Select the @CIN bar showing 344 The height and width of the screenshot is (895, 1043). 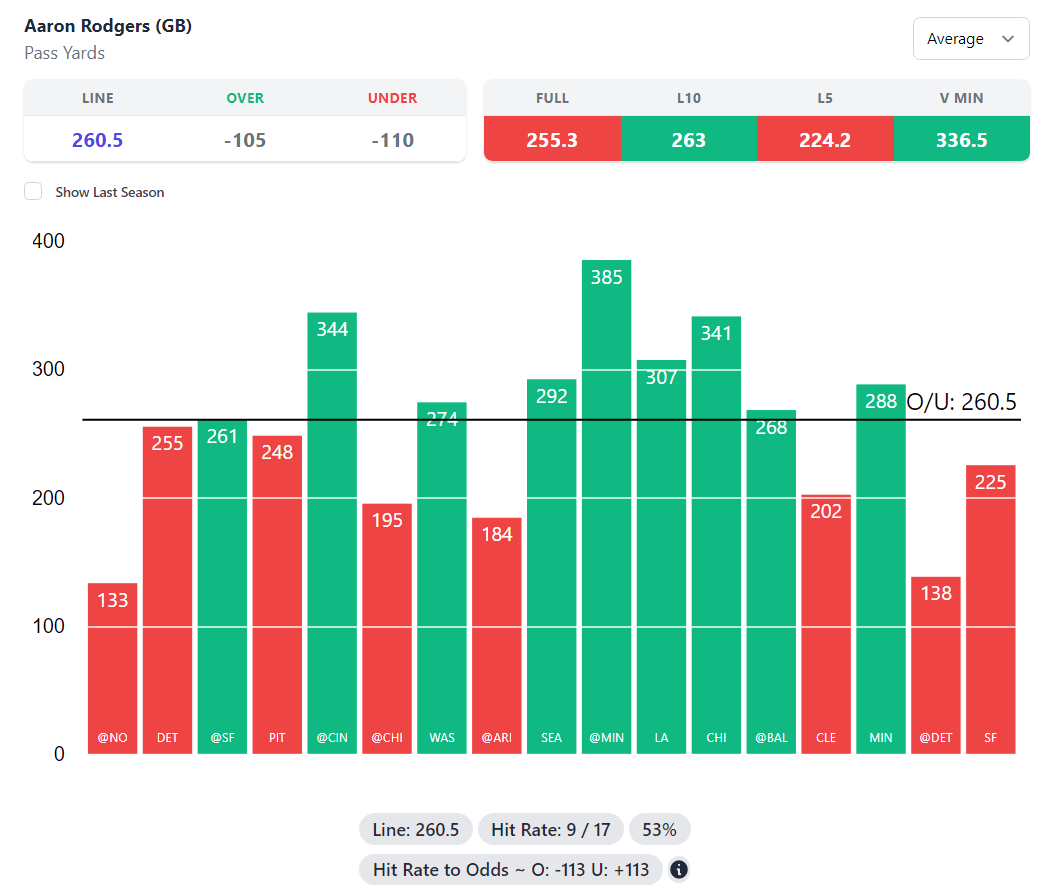pos(332,533)
